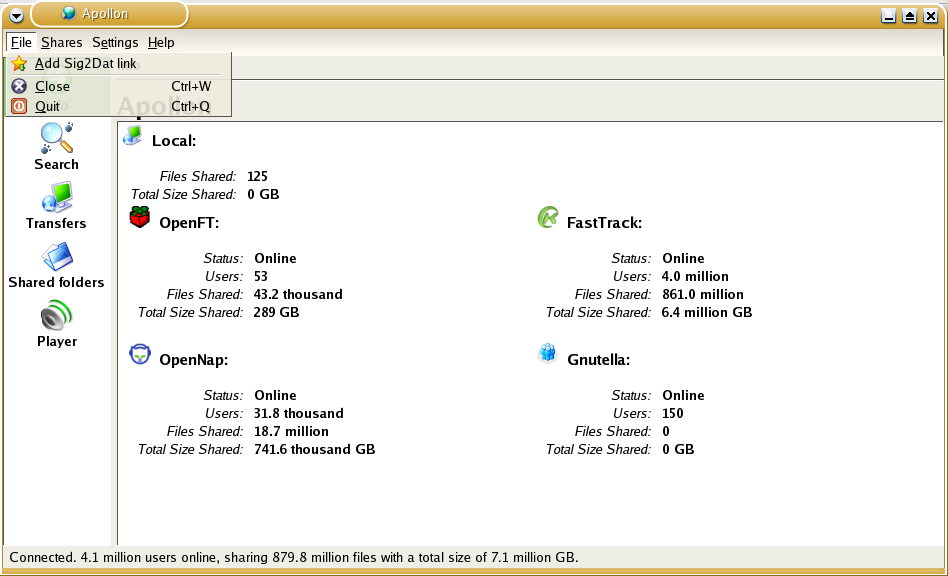Open the Help menu
Screen dimensions: 948x576
(161, 42)
